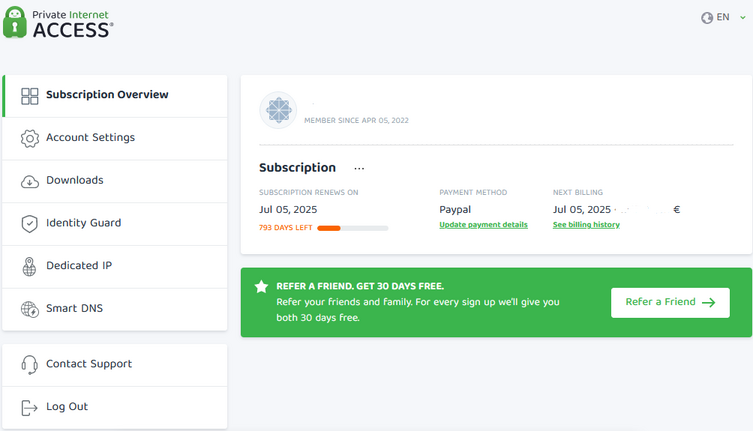Click the Account Settings gear icon
This screenshot has width=753, height=431.
pyautogui.click(x=29, y=138)
